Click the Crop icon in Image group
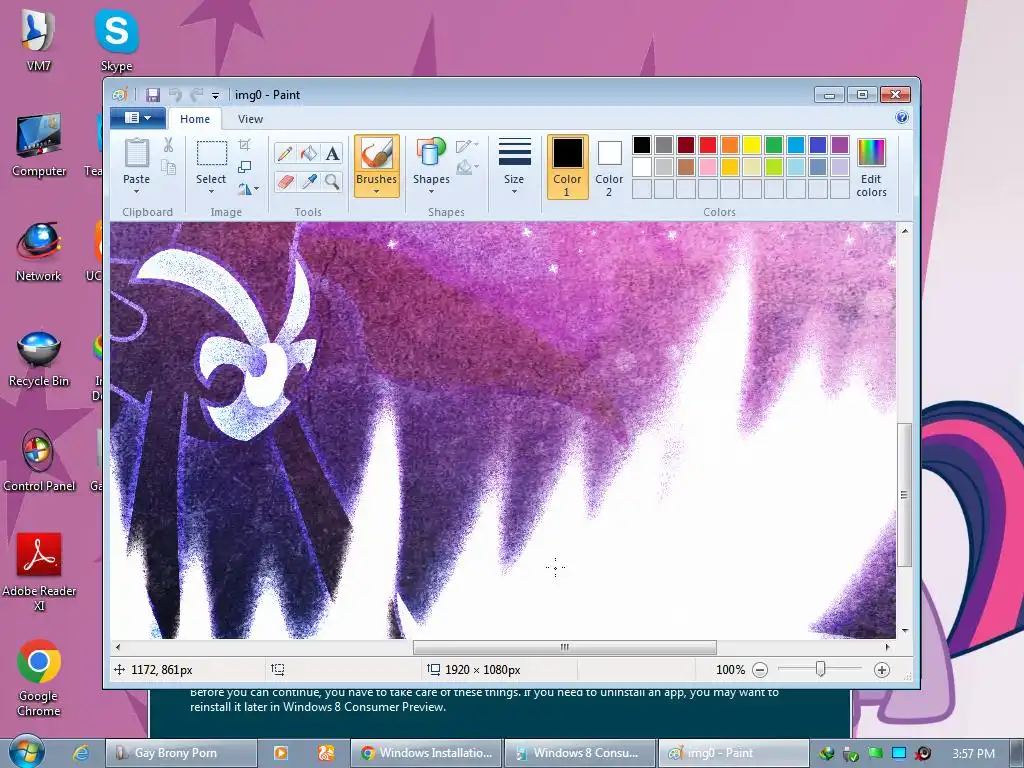The width and height of the screenshot is (1024, 768). tap(244, 145)
